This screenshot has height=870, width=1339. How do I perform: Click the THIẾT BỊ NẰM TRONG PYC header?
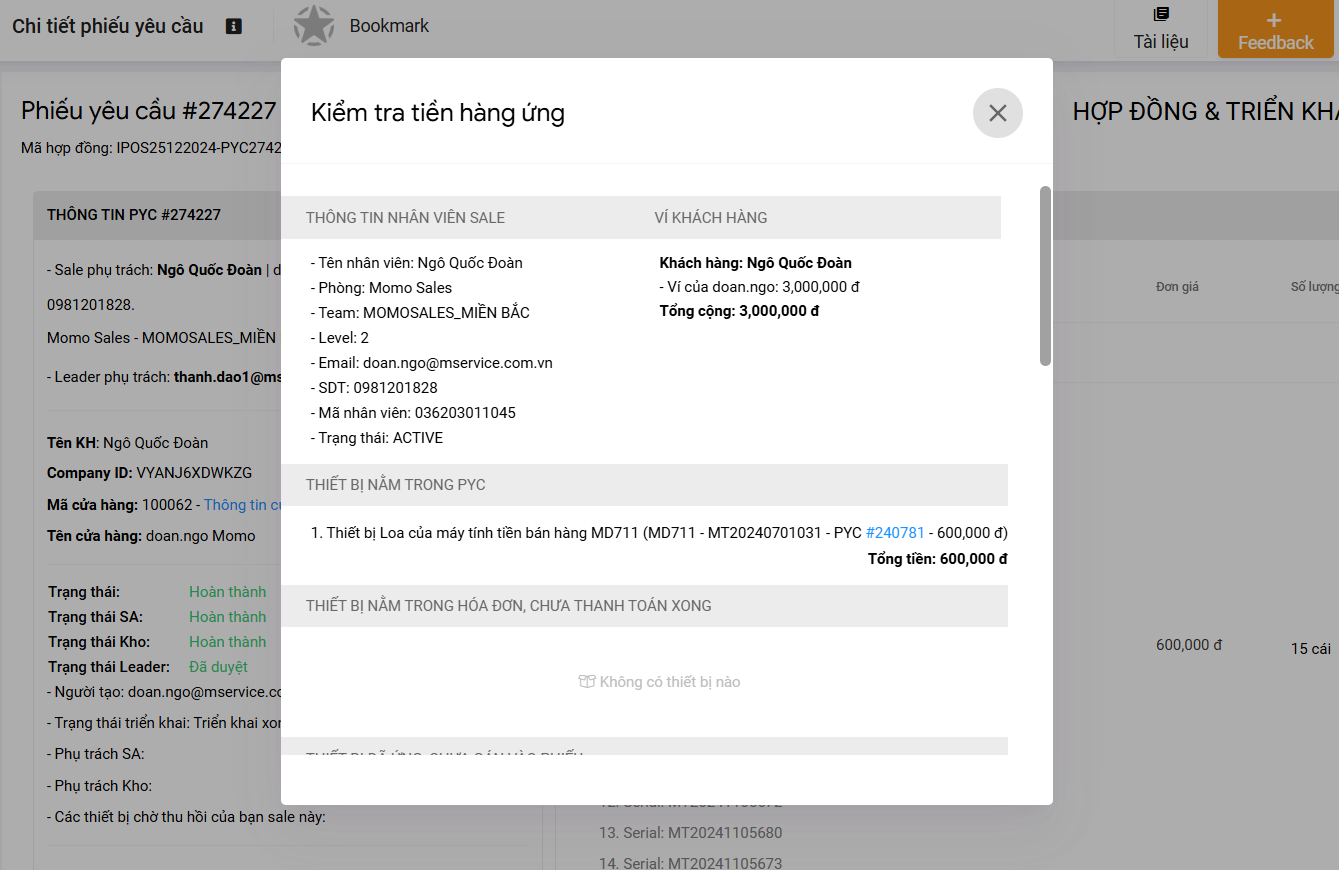coord(396,485)
